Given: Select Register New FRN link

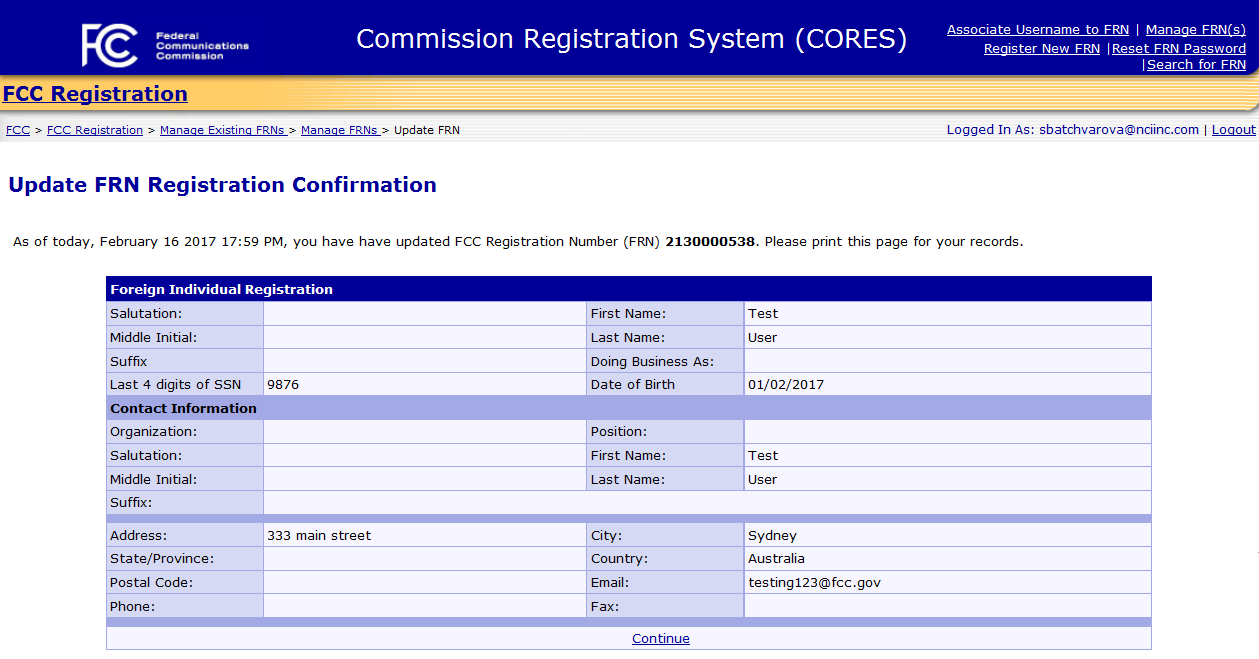Looking at the screenshot, I should (1041, 48).
